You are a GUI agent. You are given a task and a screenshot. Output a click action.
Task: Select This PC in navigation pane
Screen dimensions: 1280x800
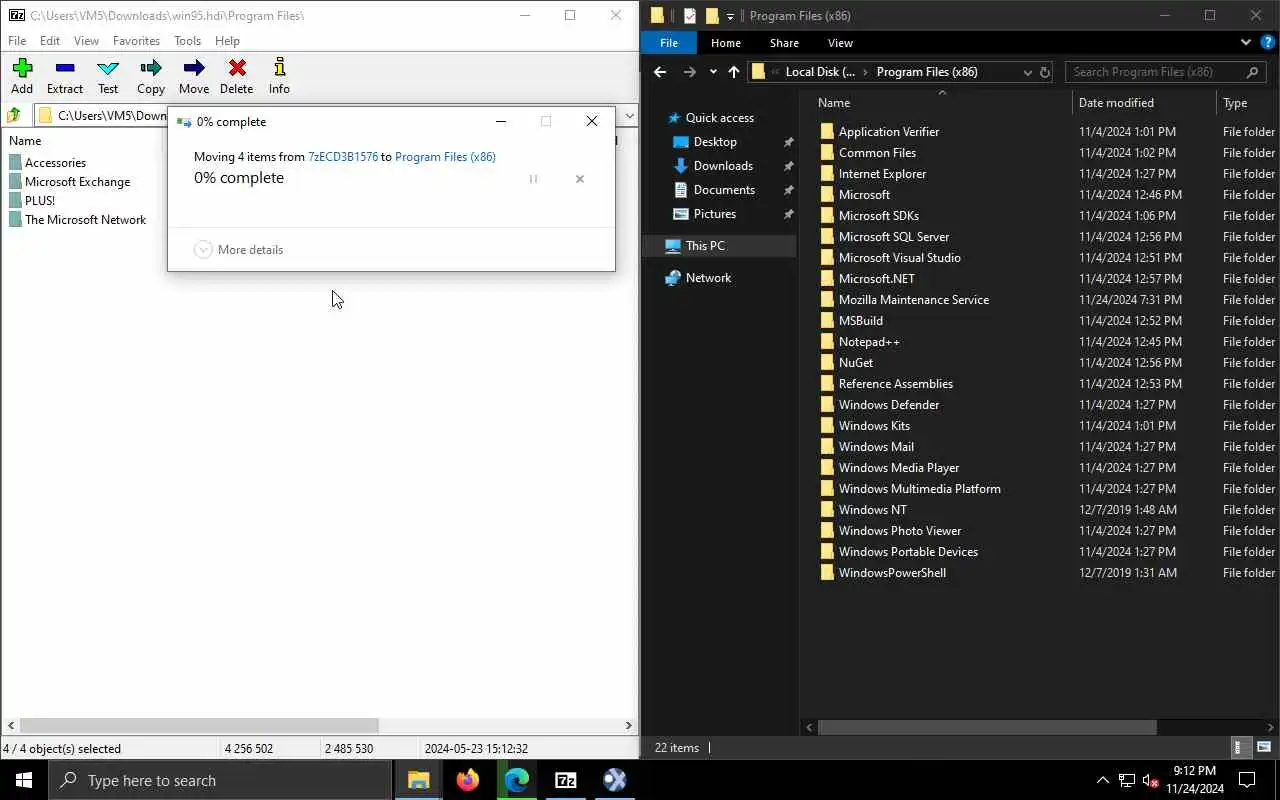click(x=705, y=246)
